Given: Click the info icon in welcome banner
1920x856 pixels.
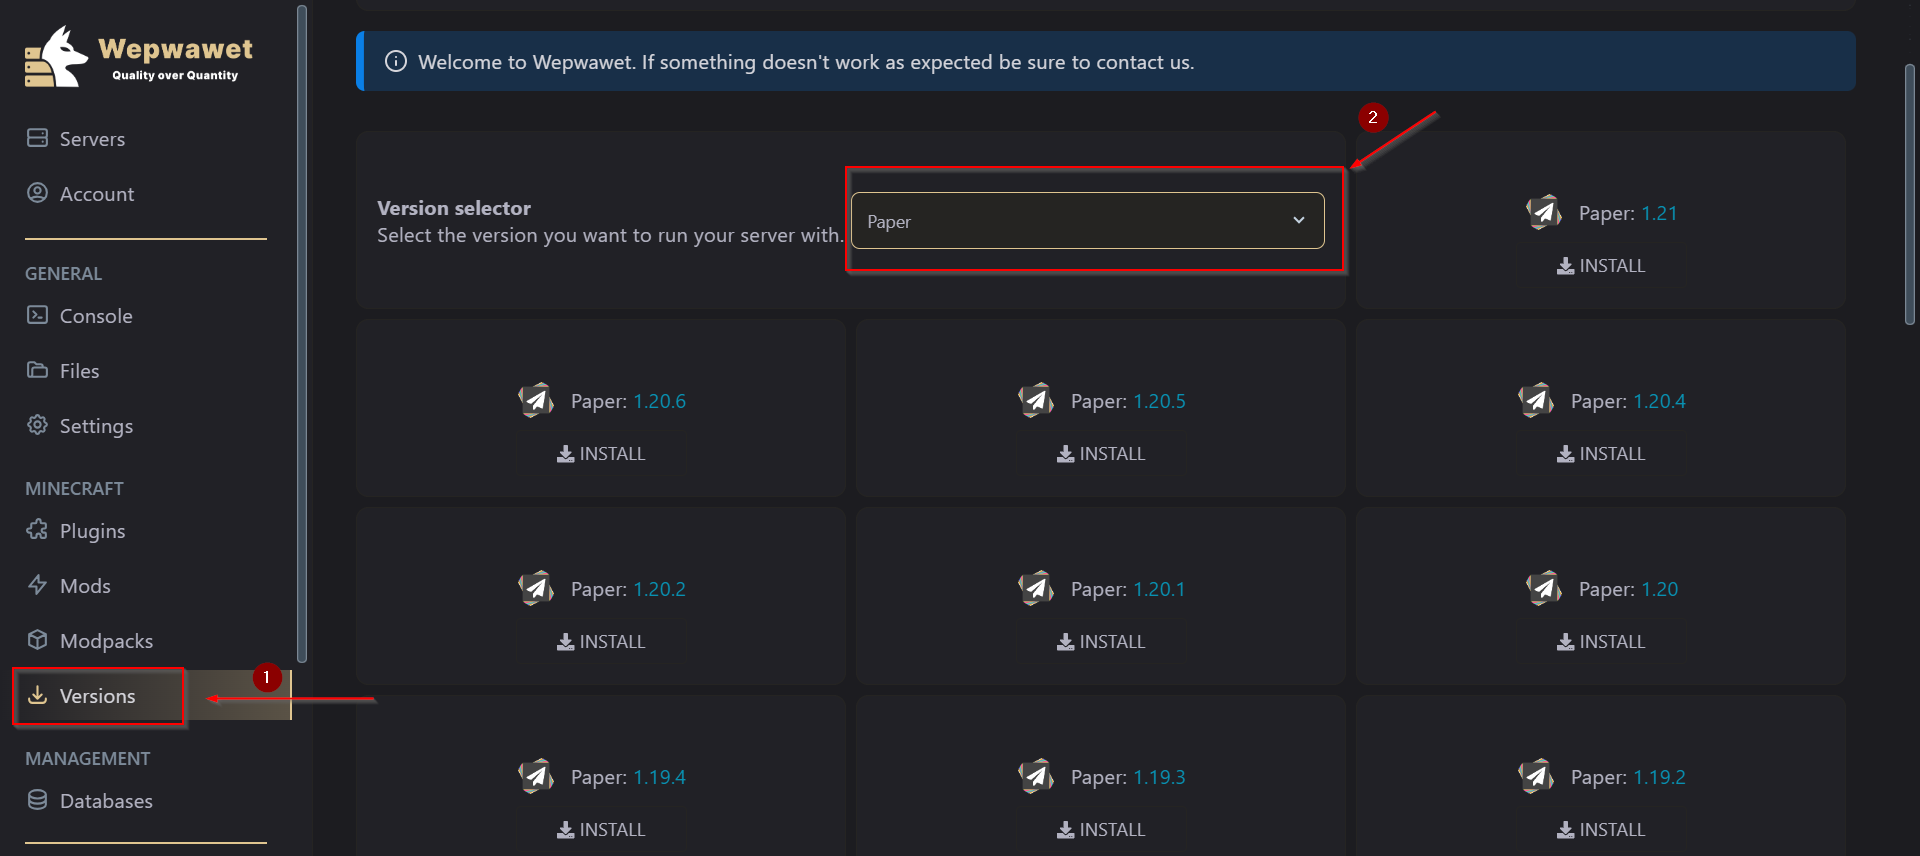Looking at the screenshot, I should (396, 62).
